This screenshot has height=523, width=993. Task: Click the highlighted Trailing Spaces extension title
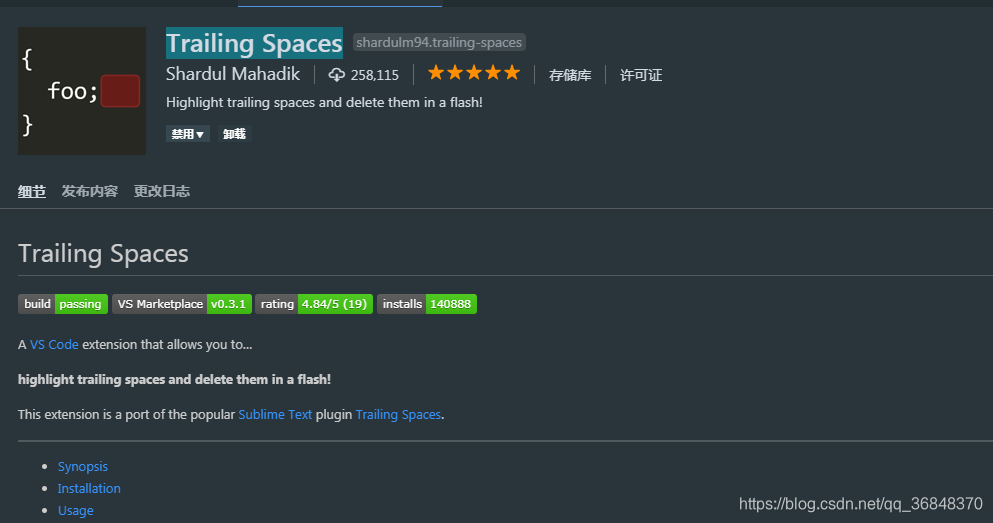click(x=254, y=43)
